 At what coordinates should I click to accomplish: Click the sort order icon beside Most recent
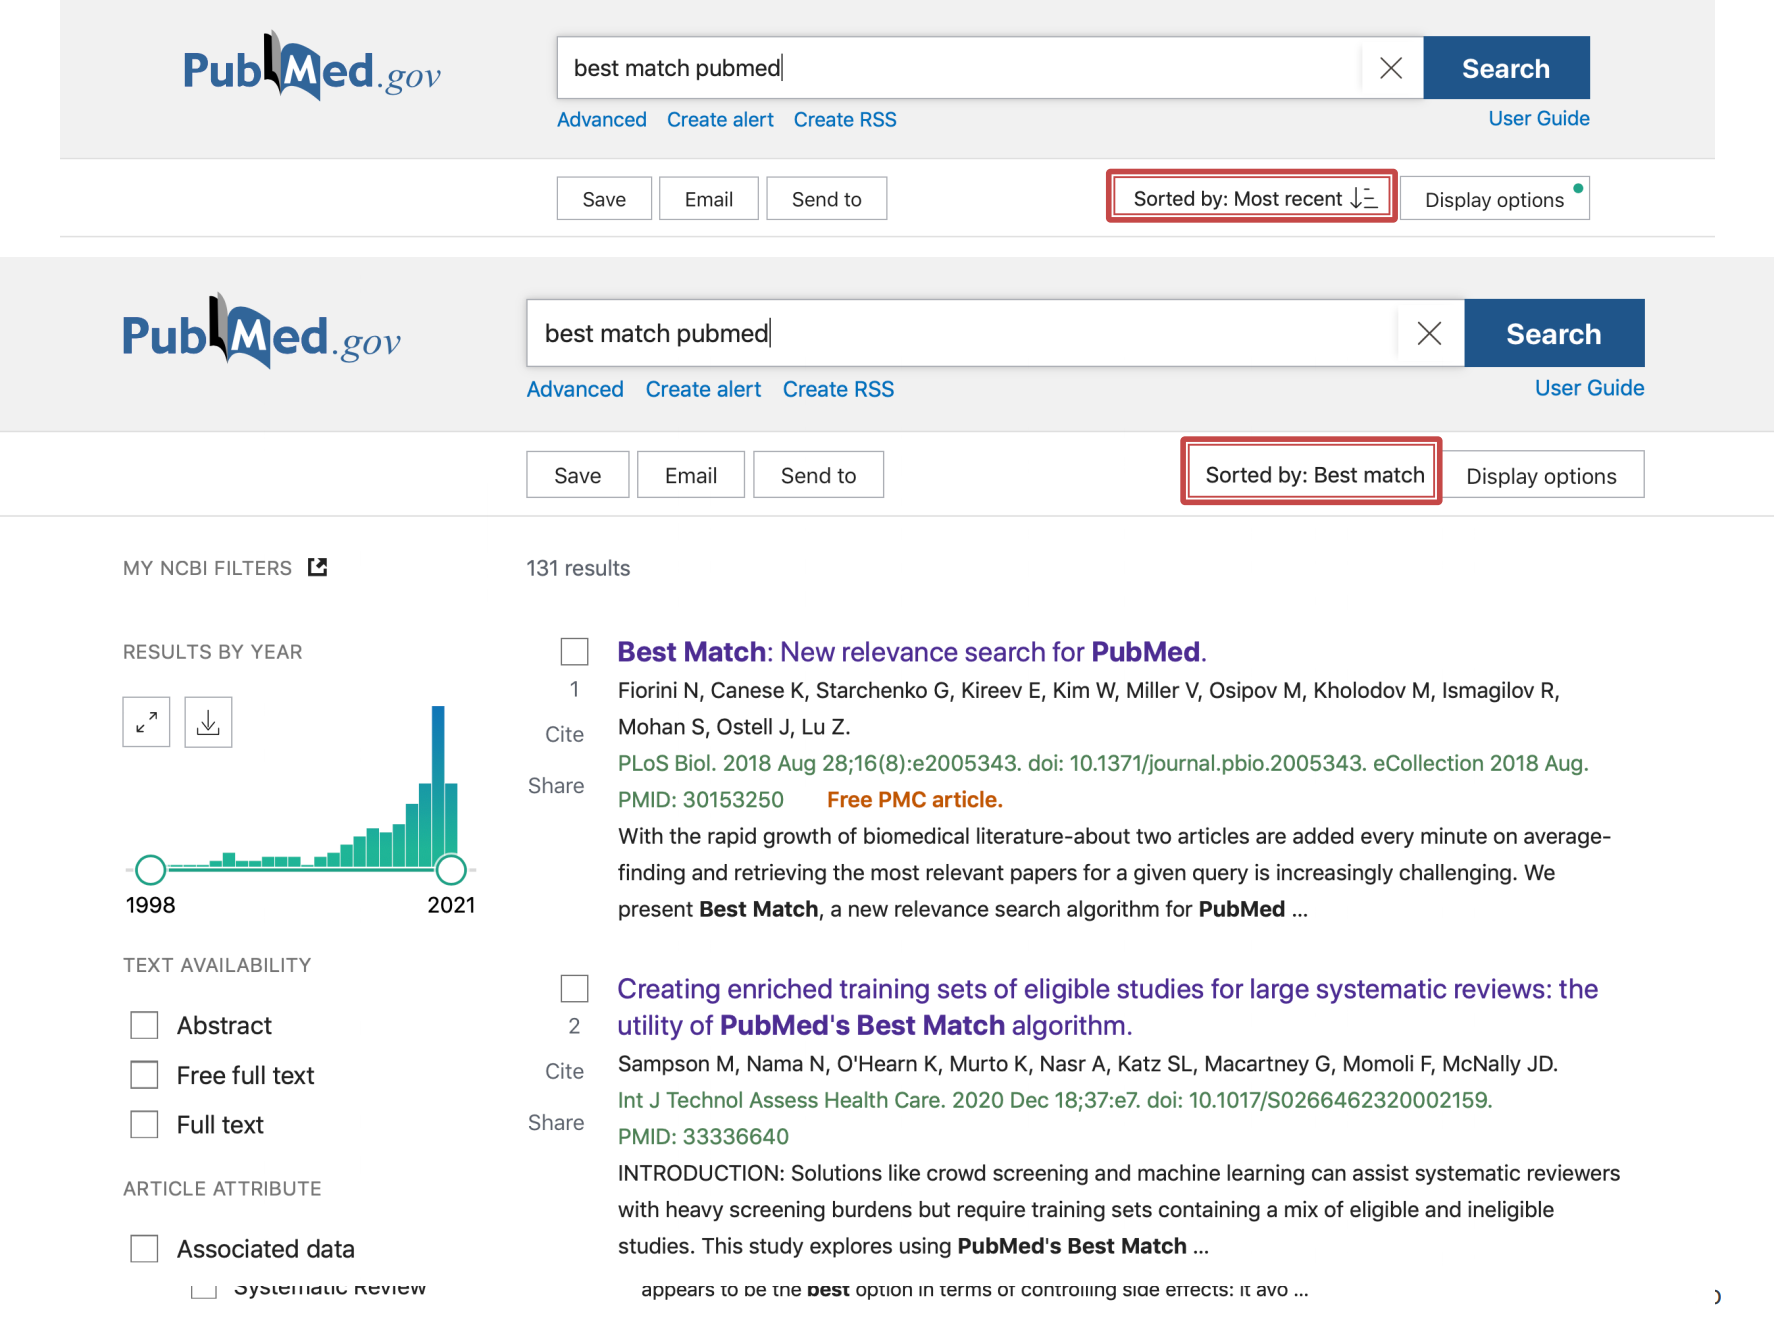click(1364, 198)
